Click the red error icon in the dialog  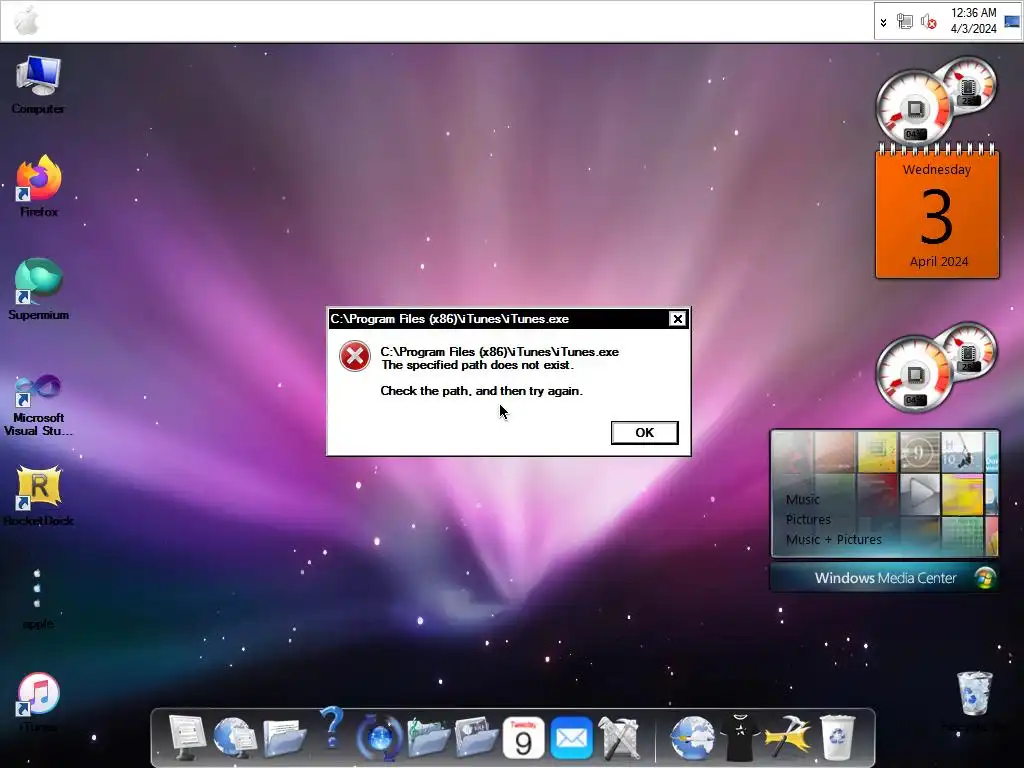tap(355, 357)
